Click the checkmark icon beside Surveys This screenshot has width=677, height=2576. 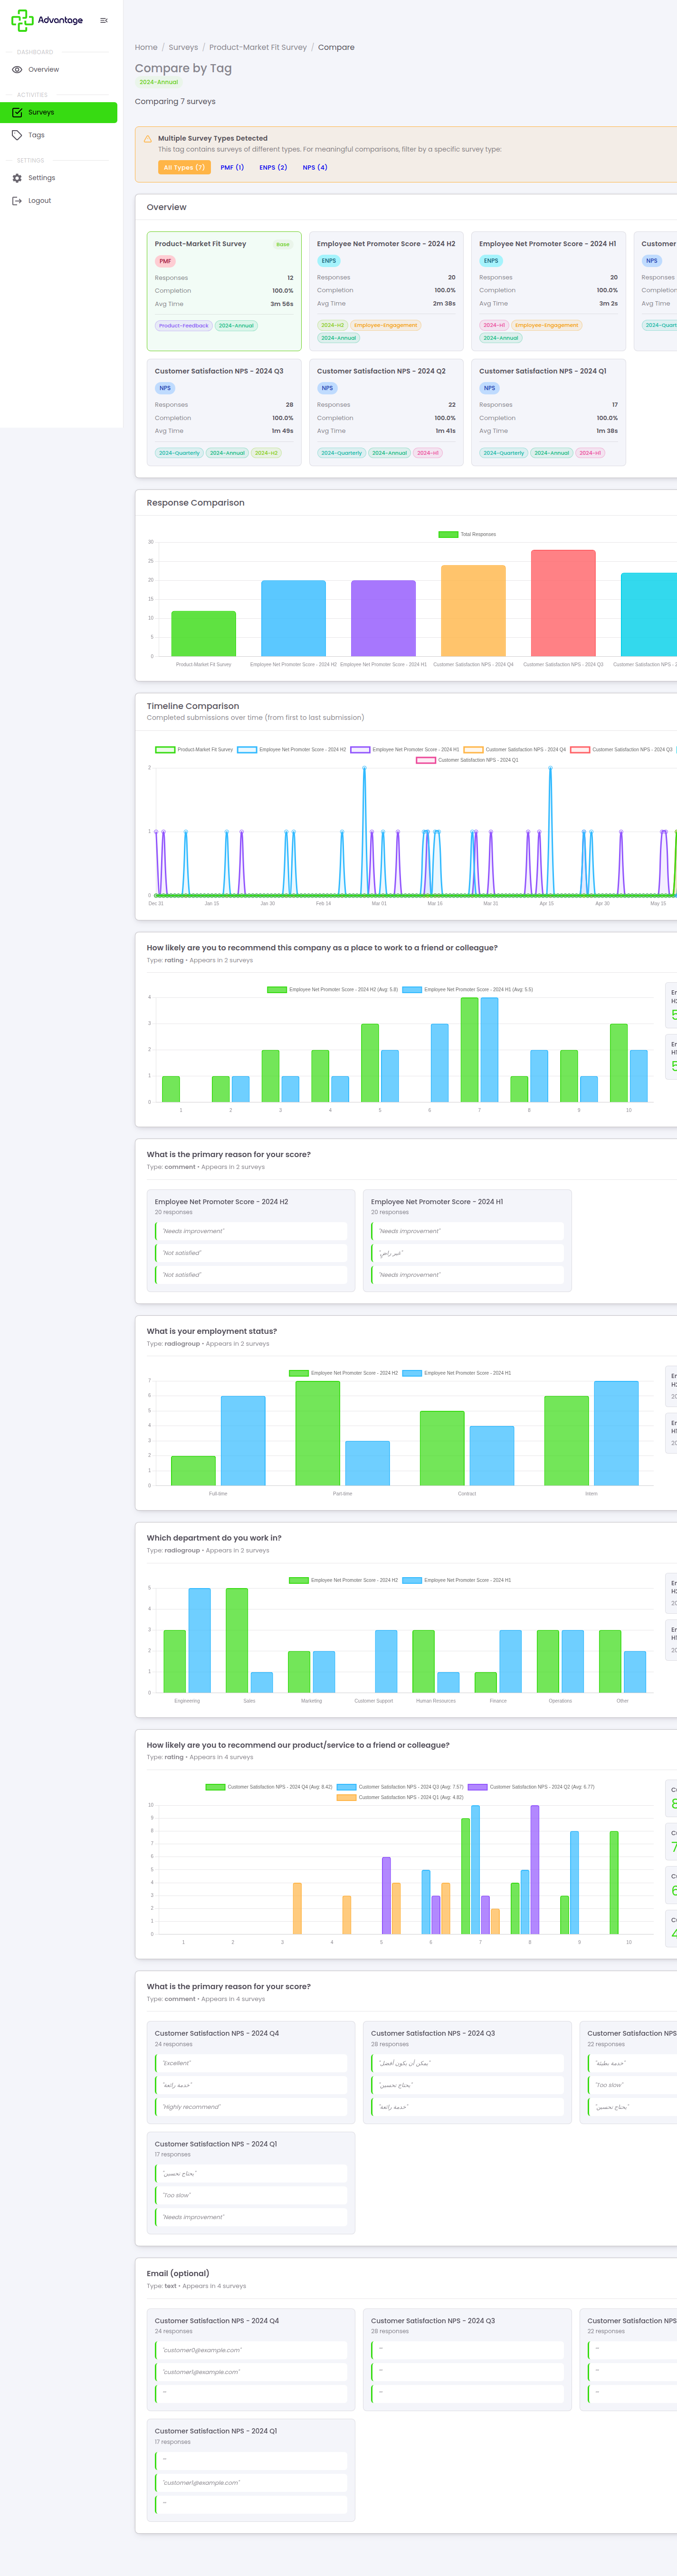pos(17,112)
